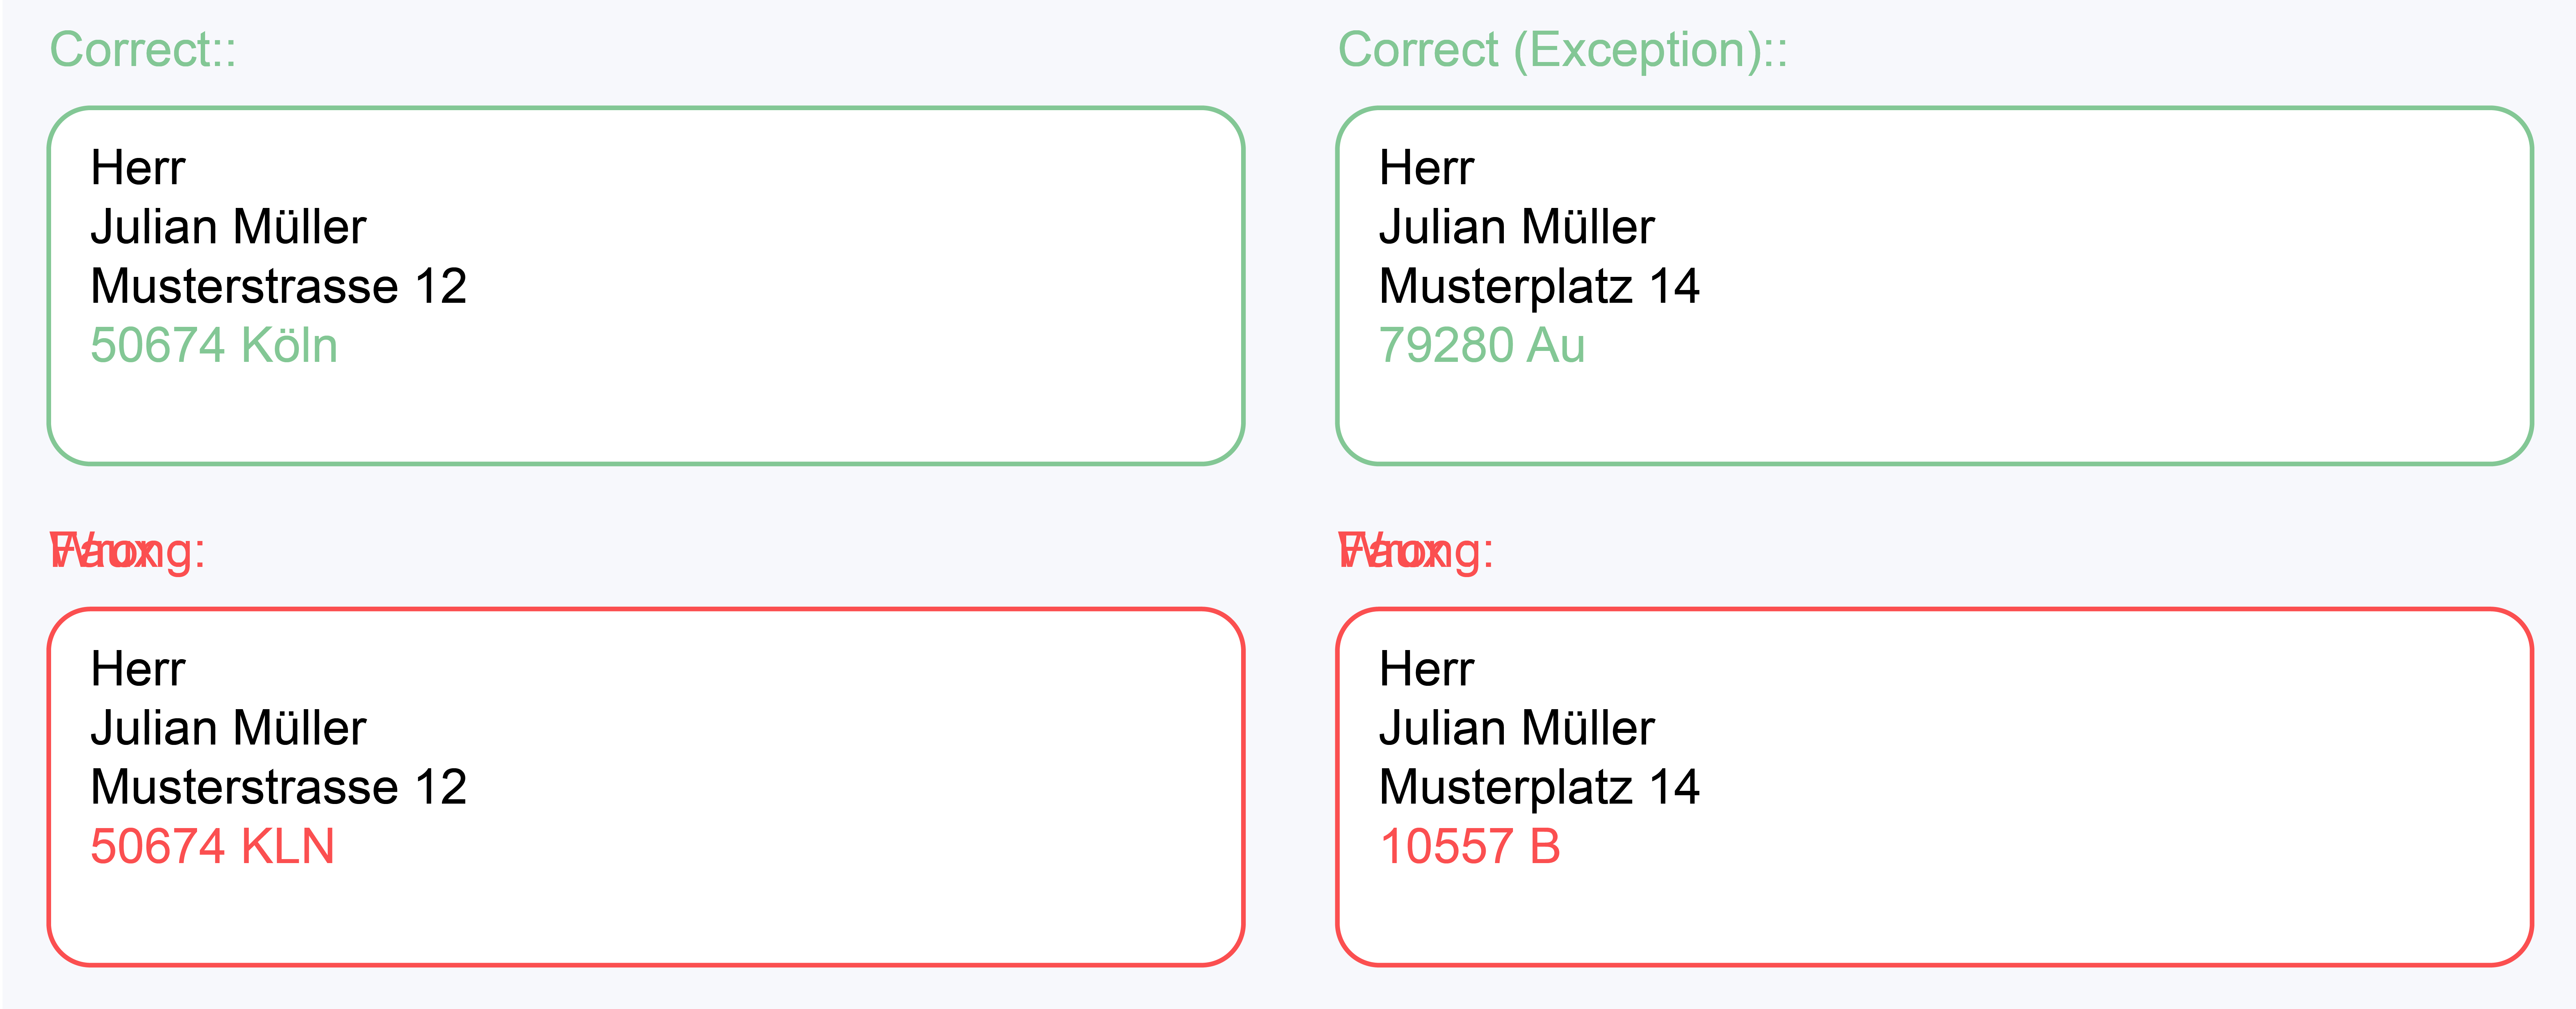Click "Musterplatz 14" in the Au address box
This screenshot has width=2576, height=1009.
(1538, 287)
